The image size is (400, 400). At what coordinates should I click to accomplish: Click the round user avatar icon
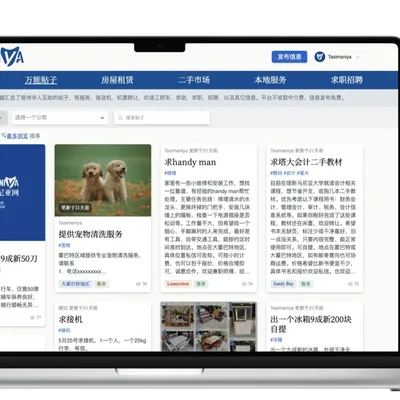click(x=320, y=57)
